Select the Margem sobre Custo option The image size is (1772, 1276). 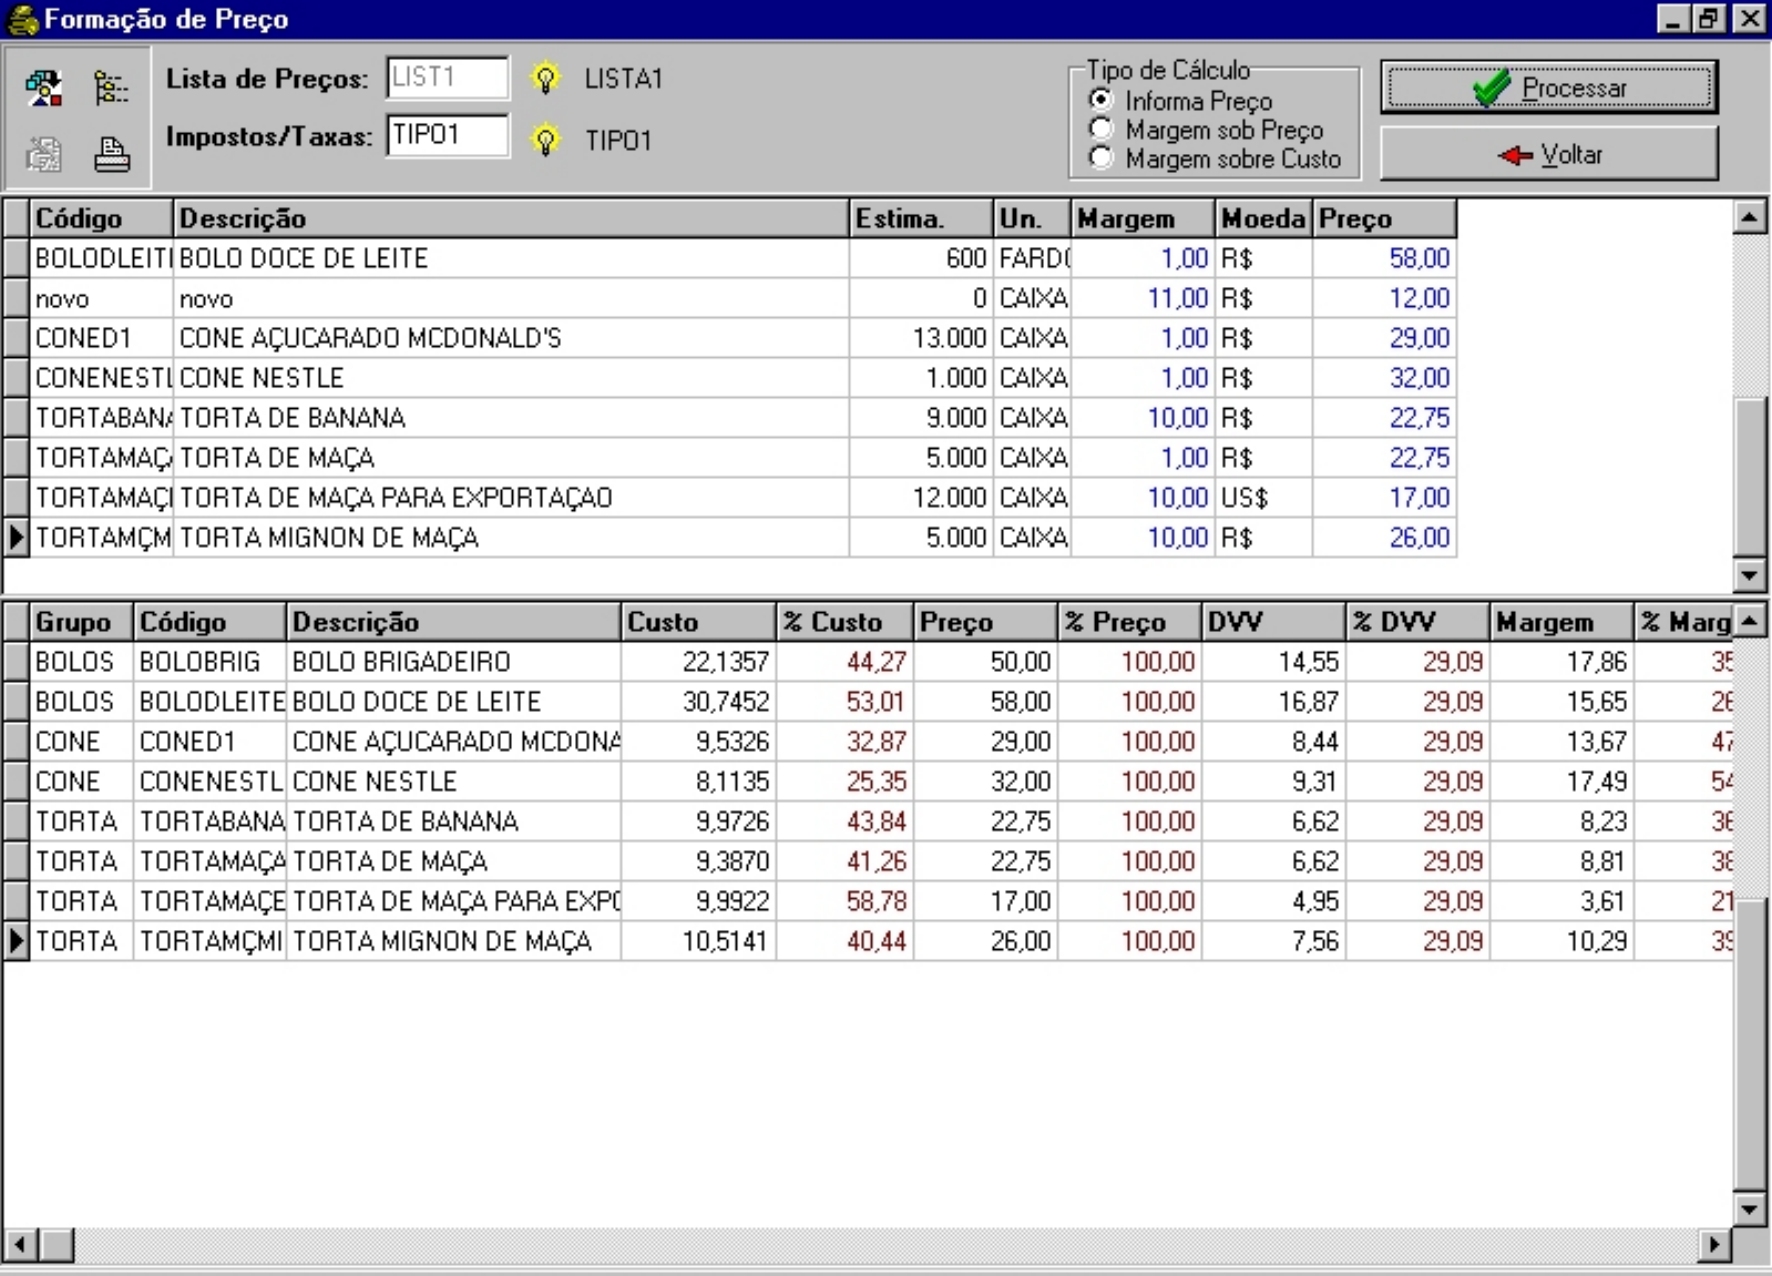pyautogui.click(x=1216, y=159)
